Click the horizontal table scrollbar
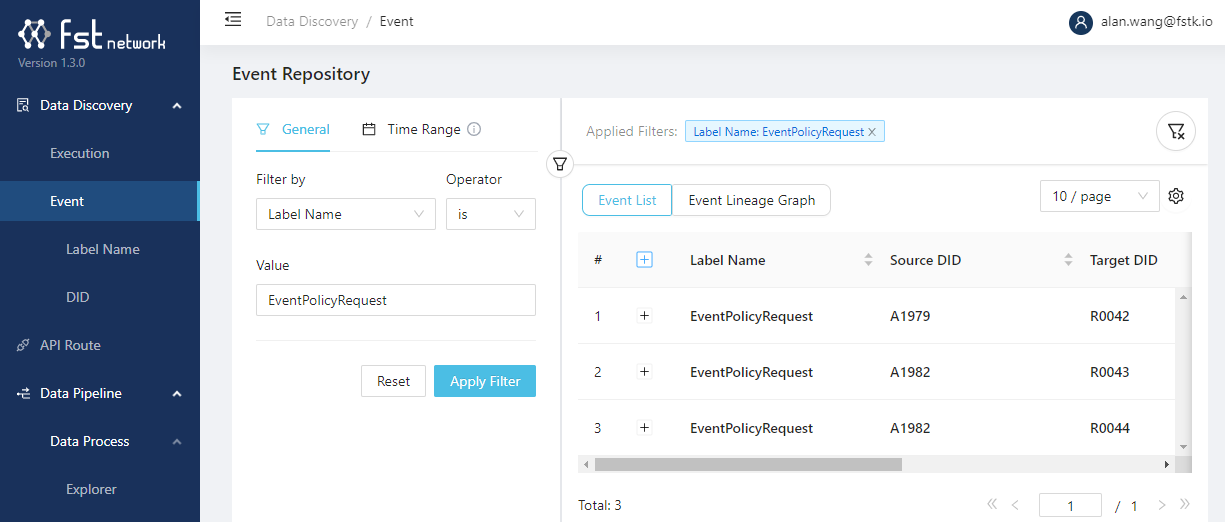The width and height of the screenshot is (1225, 522). click(748, 465)
